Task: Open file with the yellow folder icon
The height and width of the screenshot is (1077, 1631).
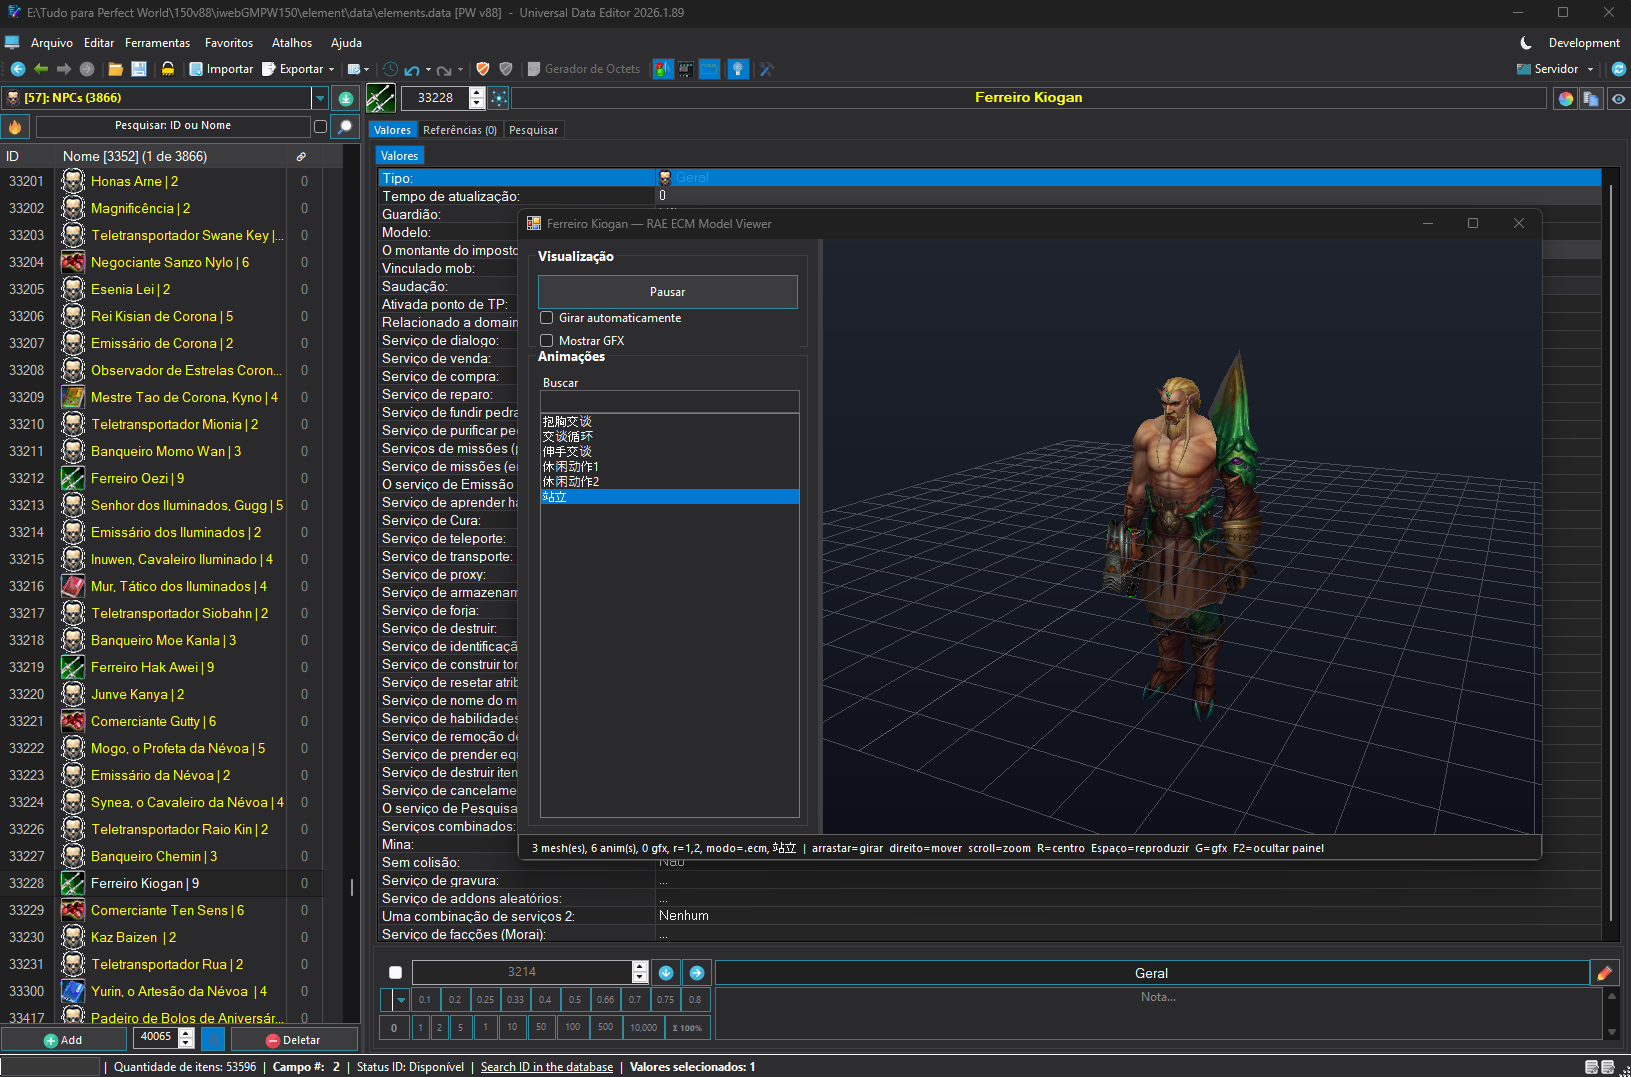Action: (x=116, y=69)
